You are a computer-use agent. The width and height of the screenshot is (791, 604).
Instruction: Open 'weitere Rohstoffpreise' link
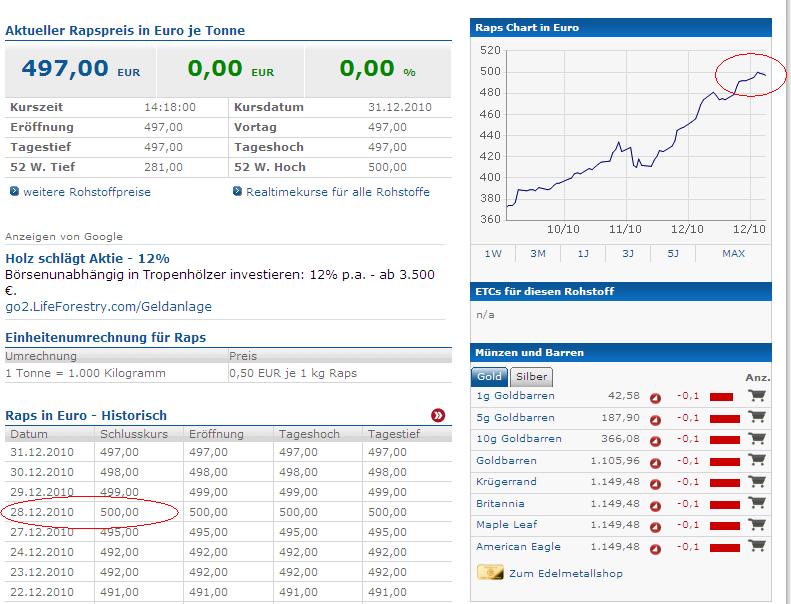pyautogui.click(x=86, y=192)
